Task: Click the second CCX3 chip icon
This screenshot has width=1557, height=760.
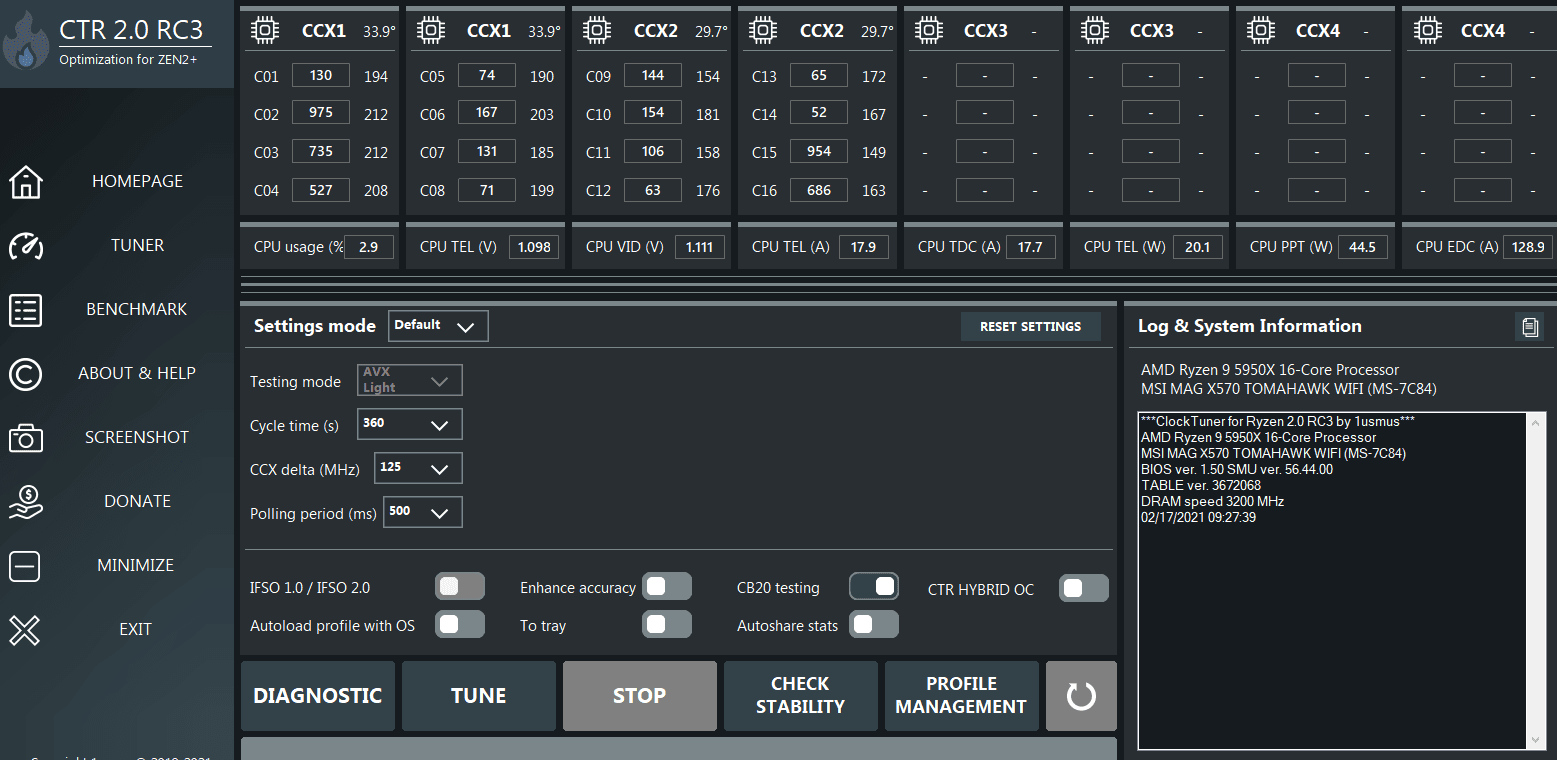Action: (x=1096, y=31)
